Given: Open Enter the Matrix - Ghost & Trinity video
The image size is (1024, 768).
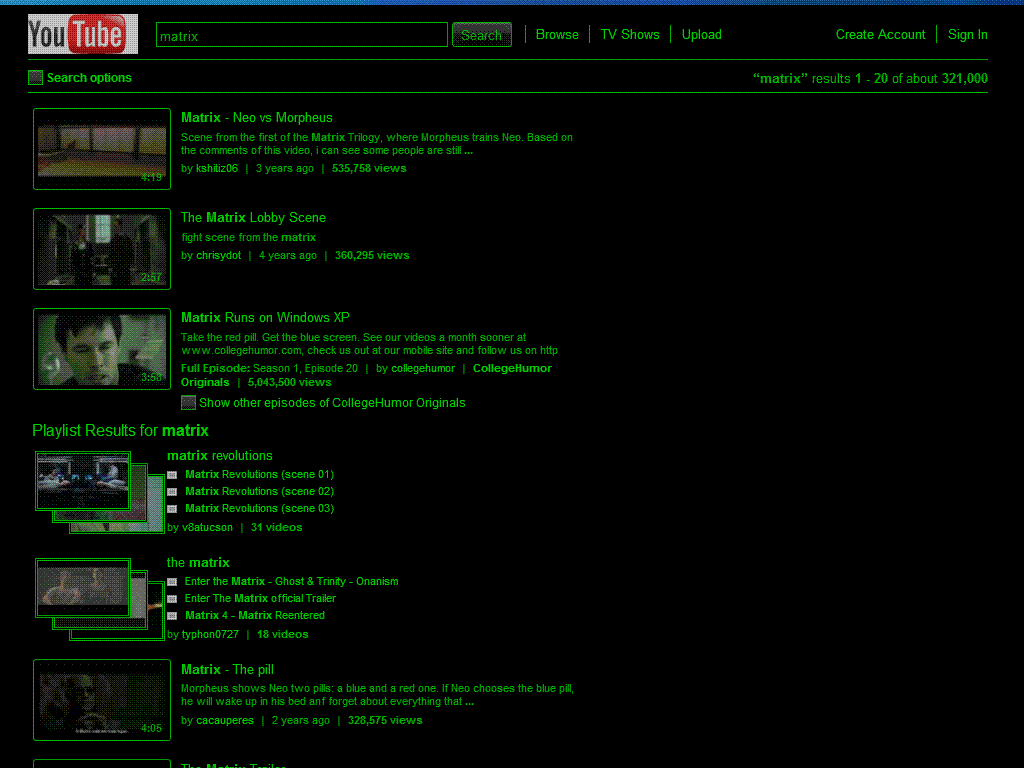Looking at the screenshot, I should (x=291, y=582).
